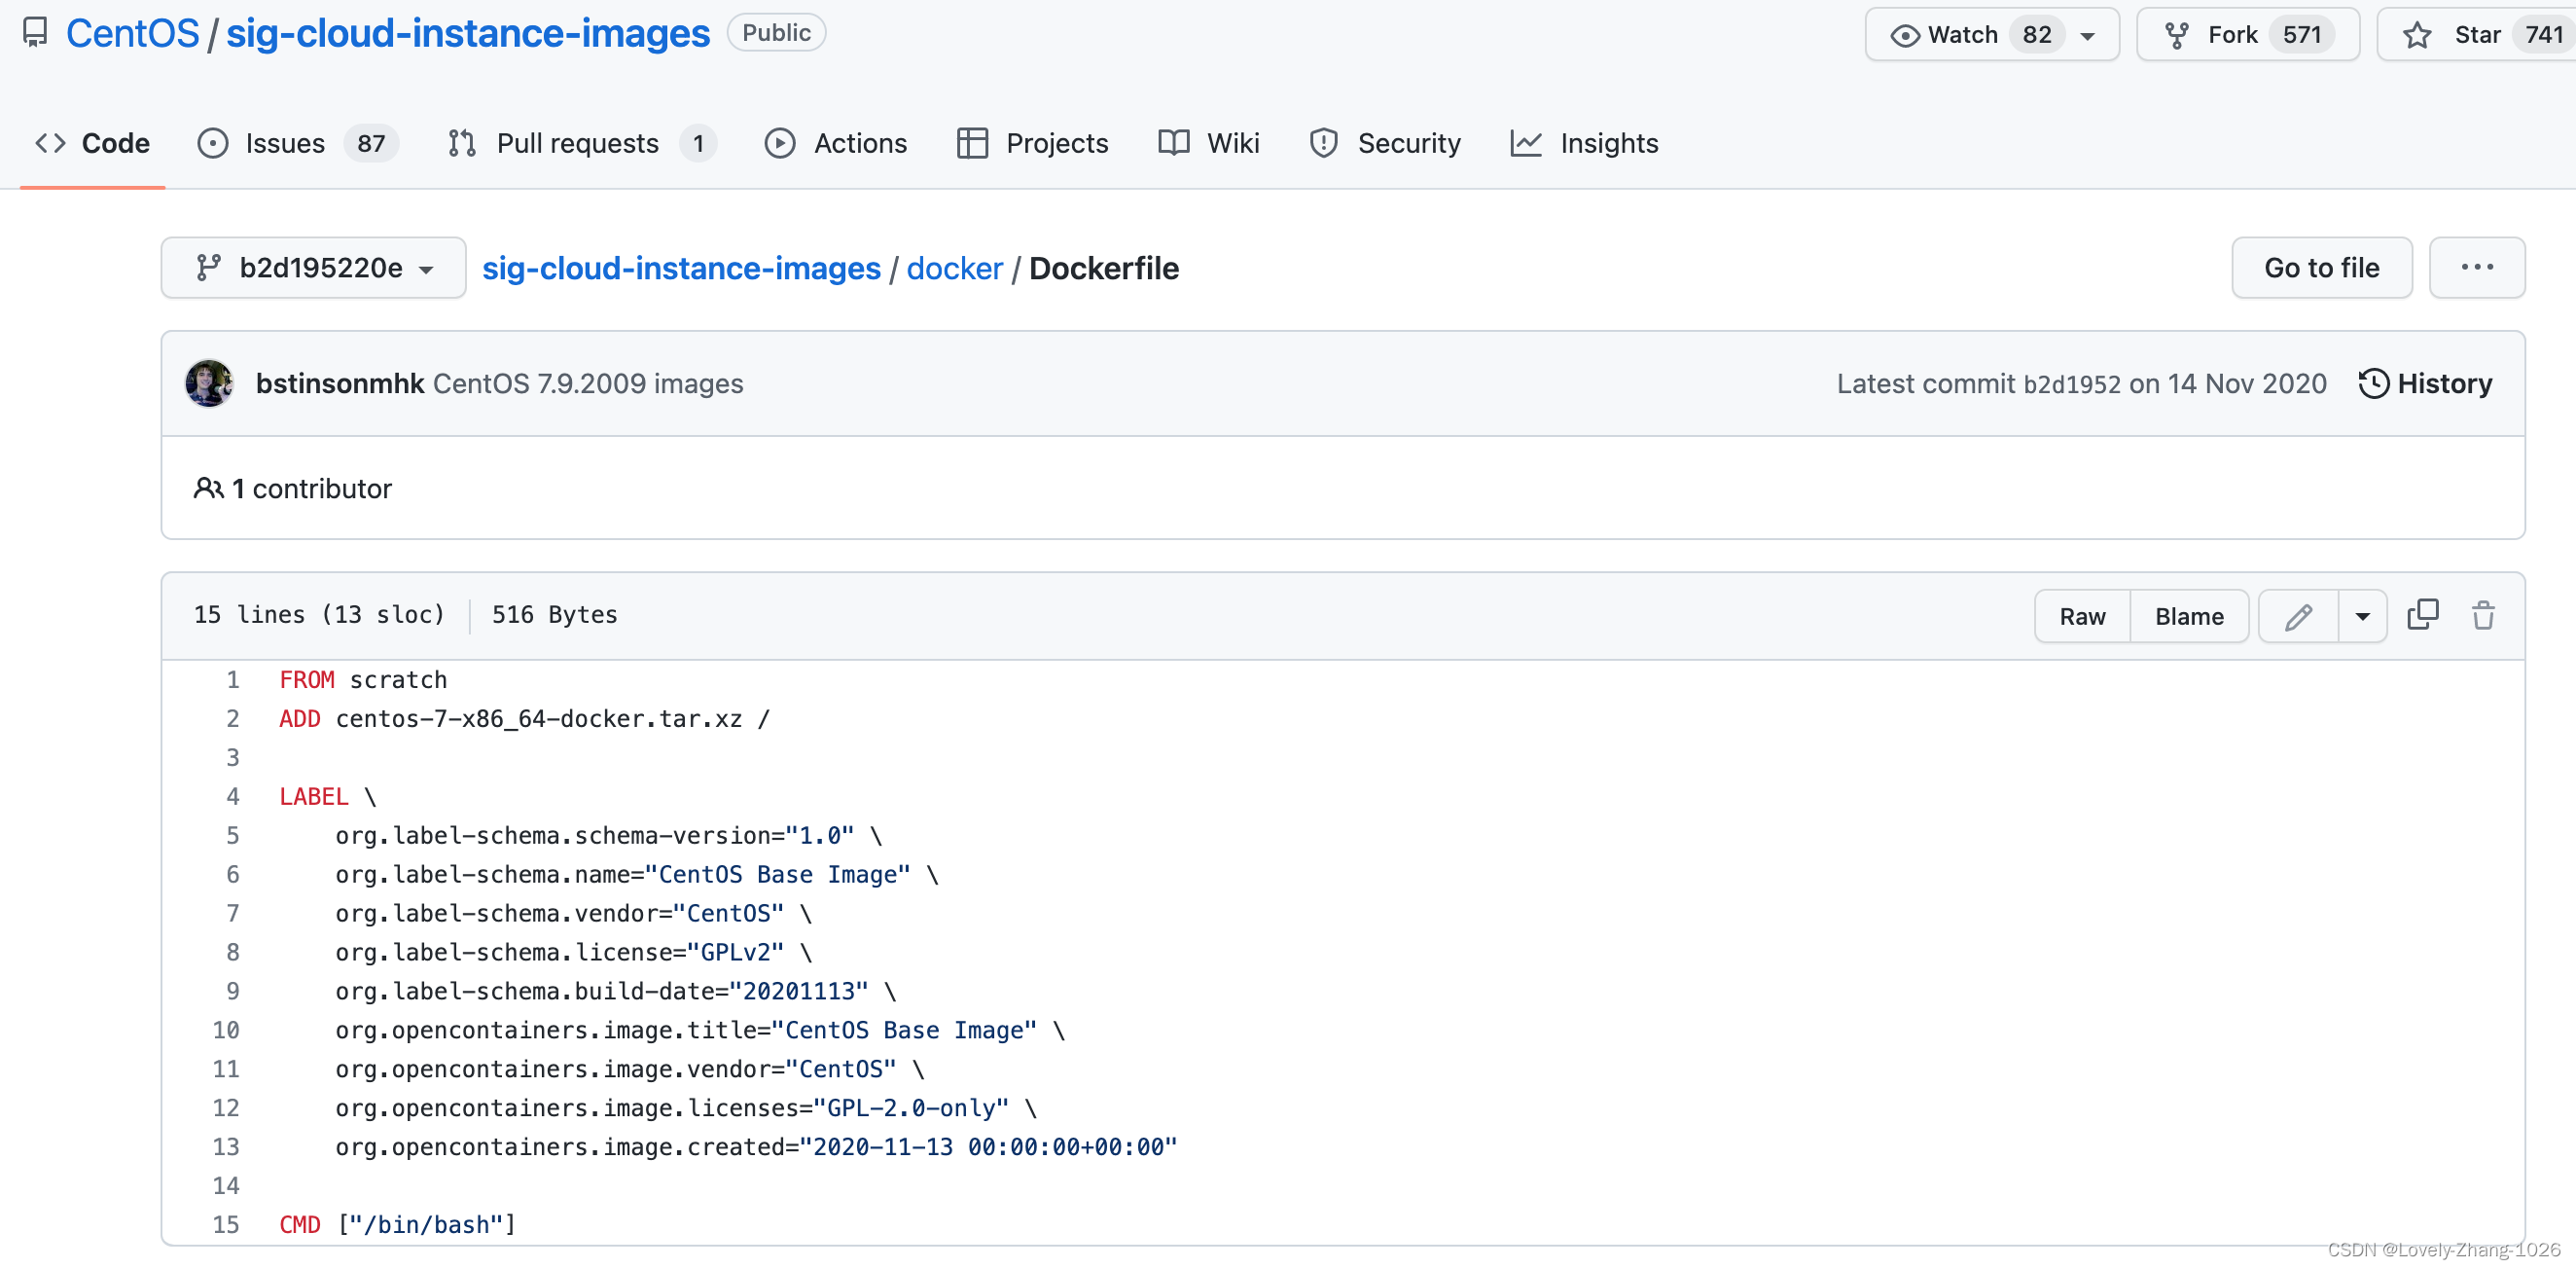Screen dimensions: 2576x1269
Task: Click the CMD ["/bin/bash"] line
Action: coord(397,1225)
